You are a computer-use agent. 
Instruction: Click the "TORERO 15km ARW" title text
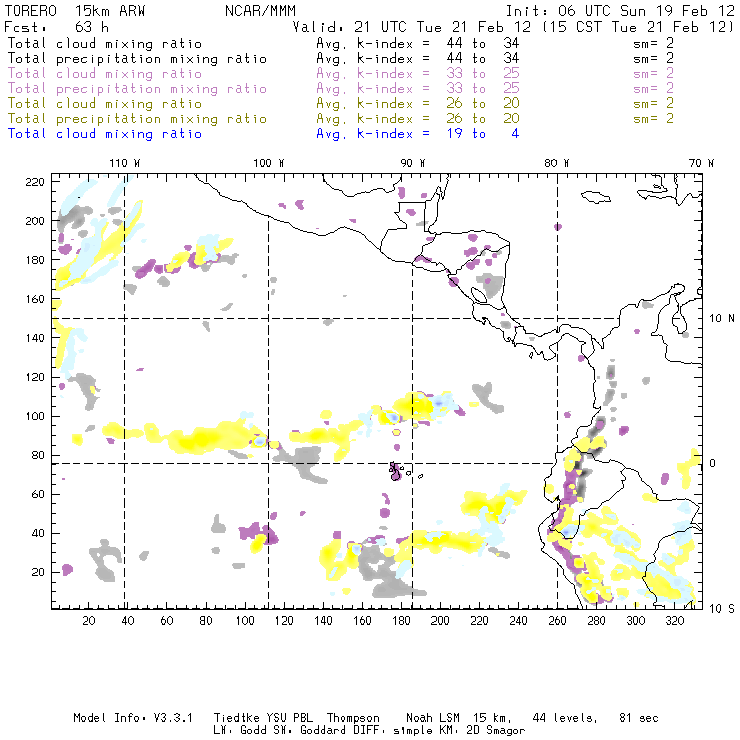(75, 11)
